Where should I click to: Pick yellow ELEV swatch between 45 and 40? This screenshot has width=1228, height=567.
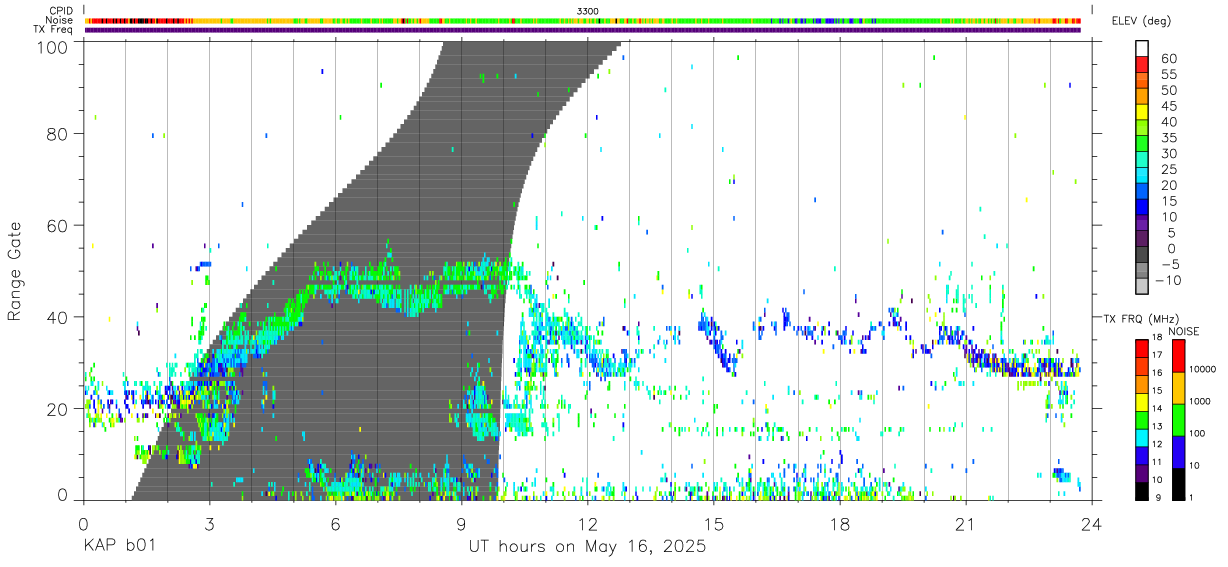(x=1142, y=112)
